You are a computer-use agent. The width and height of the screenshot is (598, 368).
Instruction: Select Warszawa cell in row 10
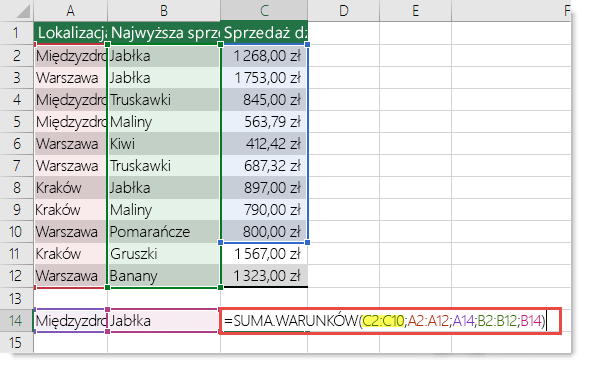(x=71, y=231)
